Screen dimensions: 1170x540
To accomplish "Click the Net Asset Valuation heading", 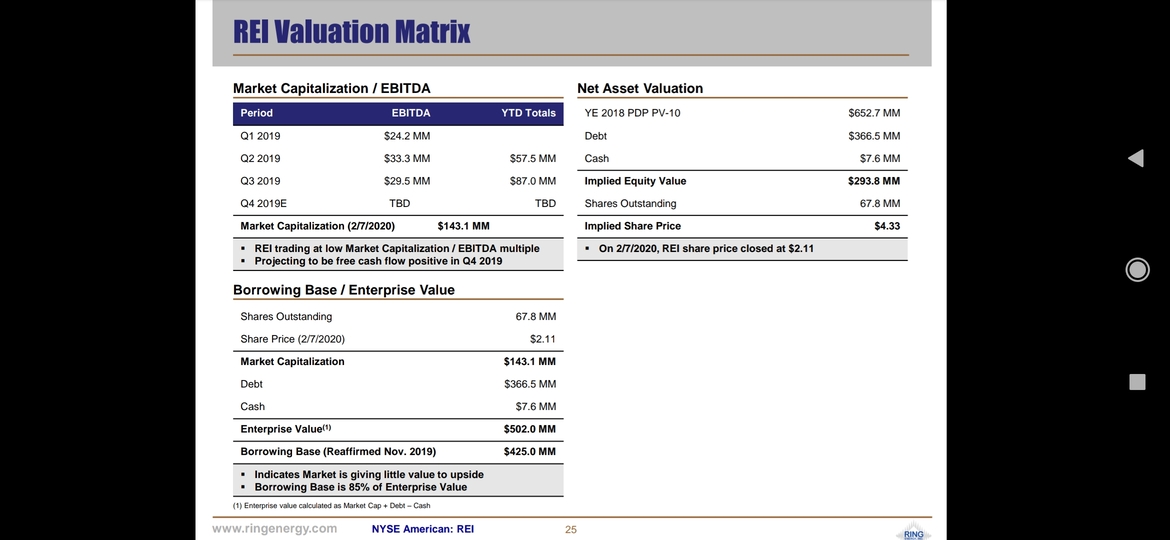I will point(640,88).
